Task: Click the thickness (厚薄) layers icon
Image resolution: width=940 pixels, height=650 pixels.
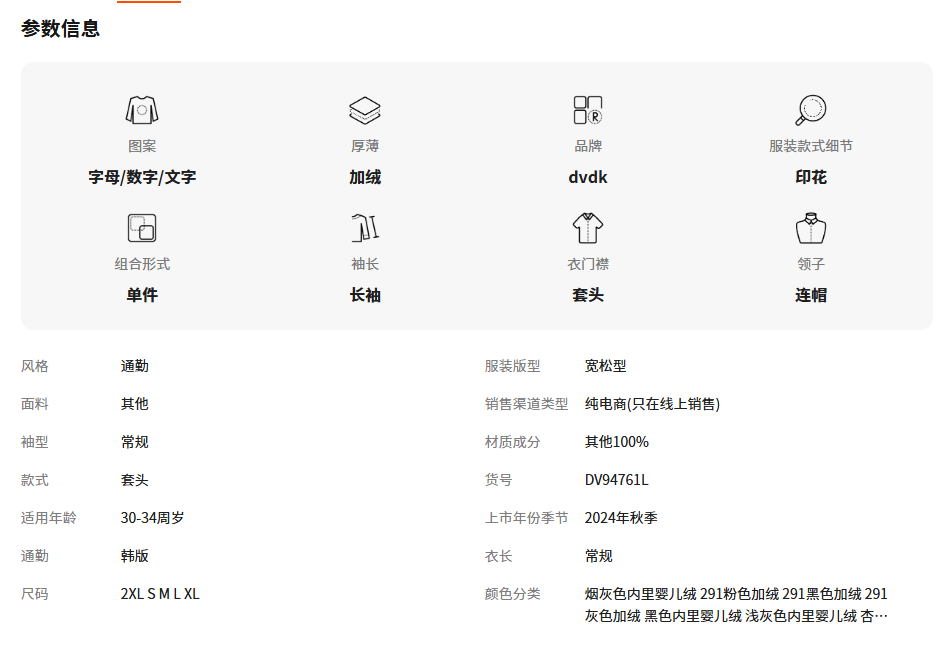Action: (365, 110)
